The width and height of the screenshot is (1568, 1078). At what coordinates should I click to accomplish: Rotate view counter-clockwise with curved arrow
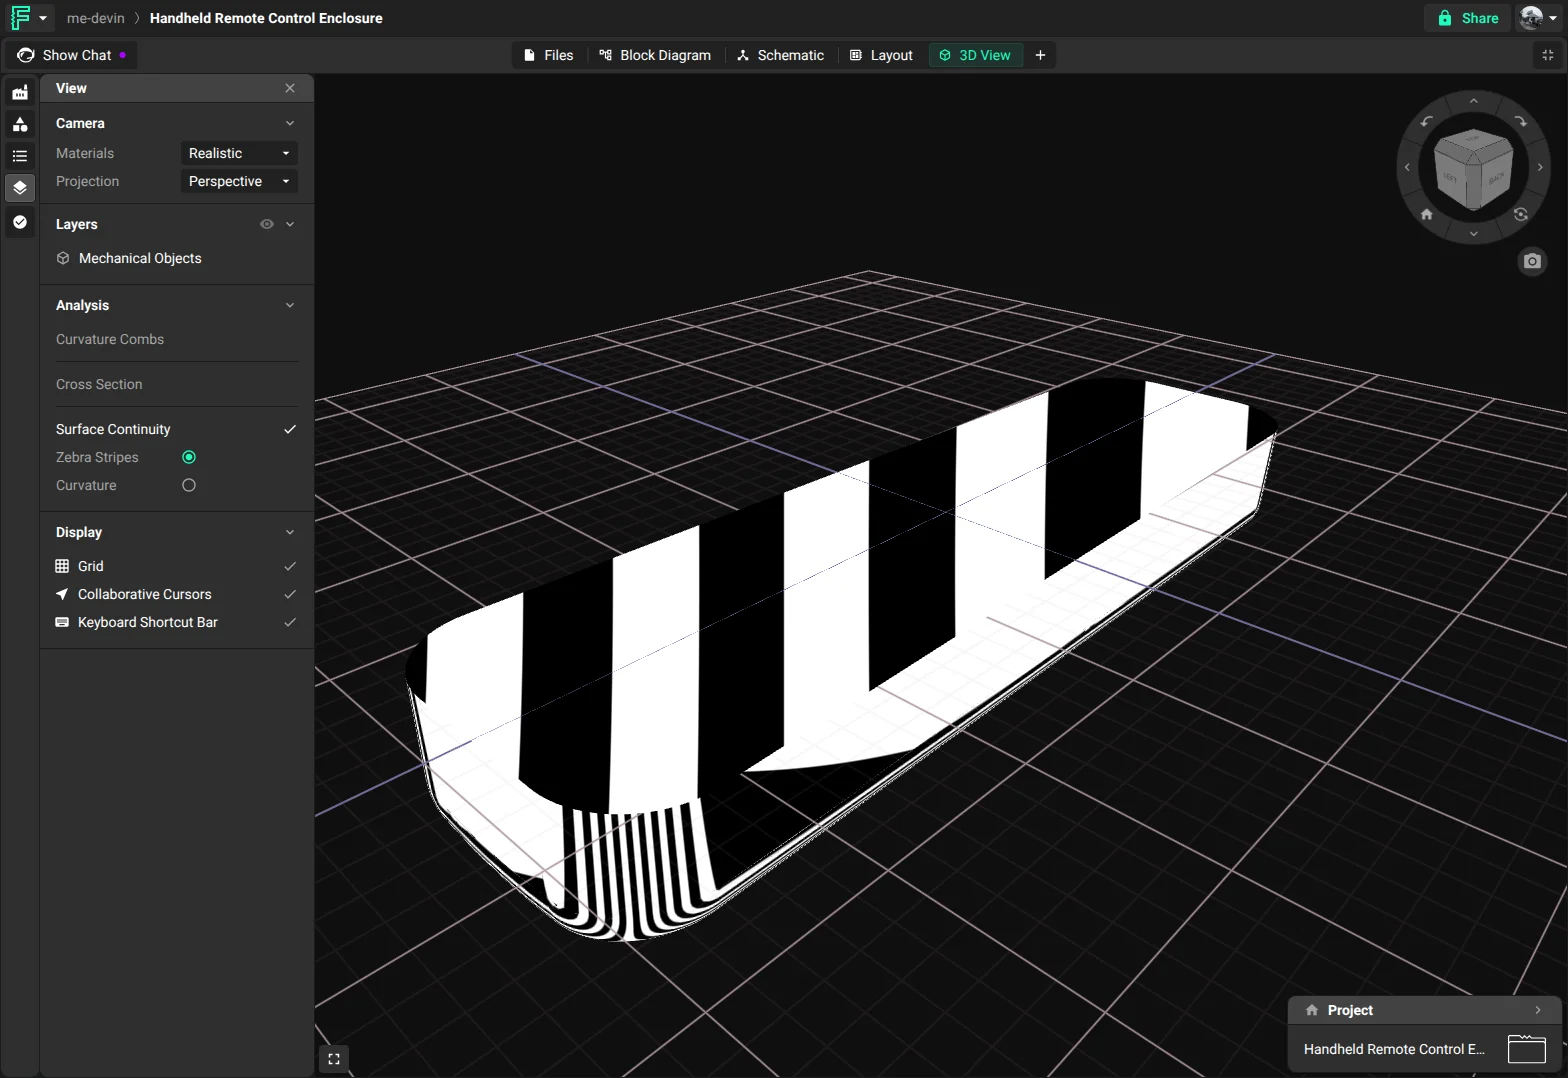[1427, 122]
